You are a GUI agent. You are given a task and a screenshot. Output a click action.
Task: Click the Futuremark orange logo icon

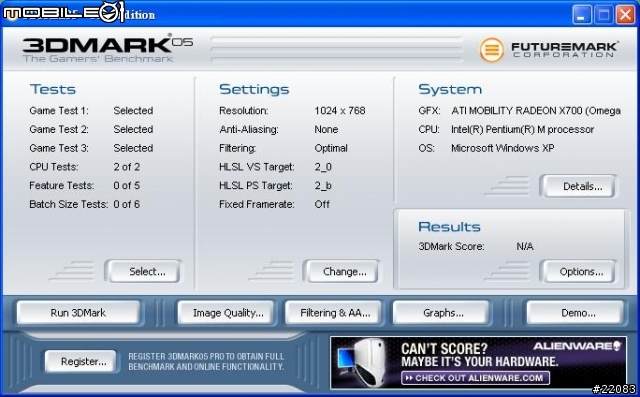[491, 50]
